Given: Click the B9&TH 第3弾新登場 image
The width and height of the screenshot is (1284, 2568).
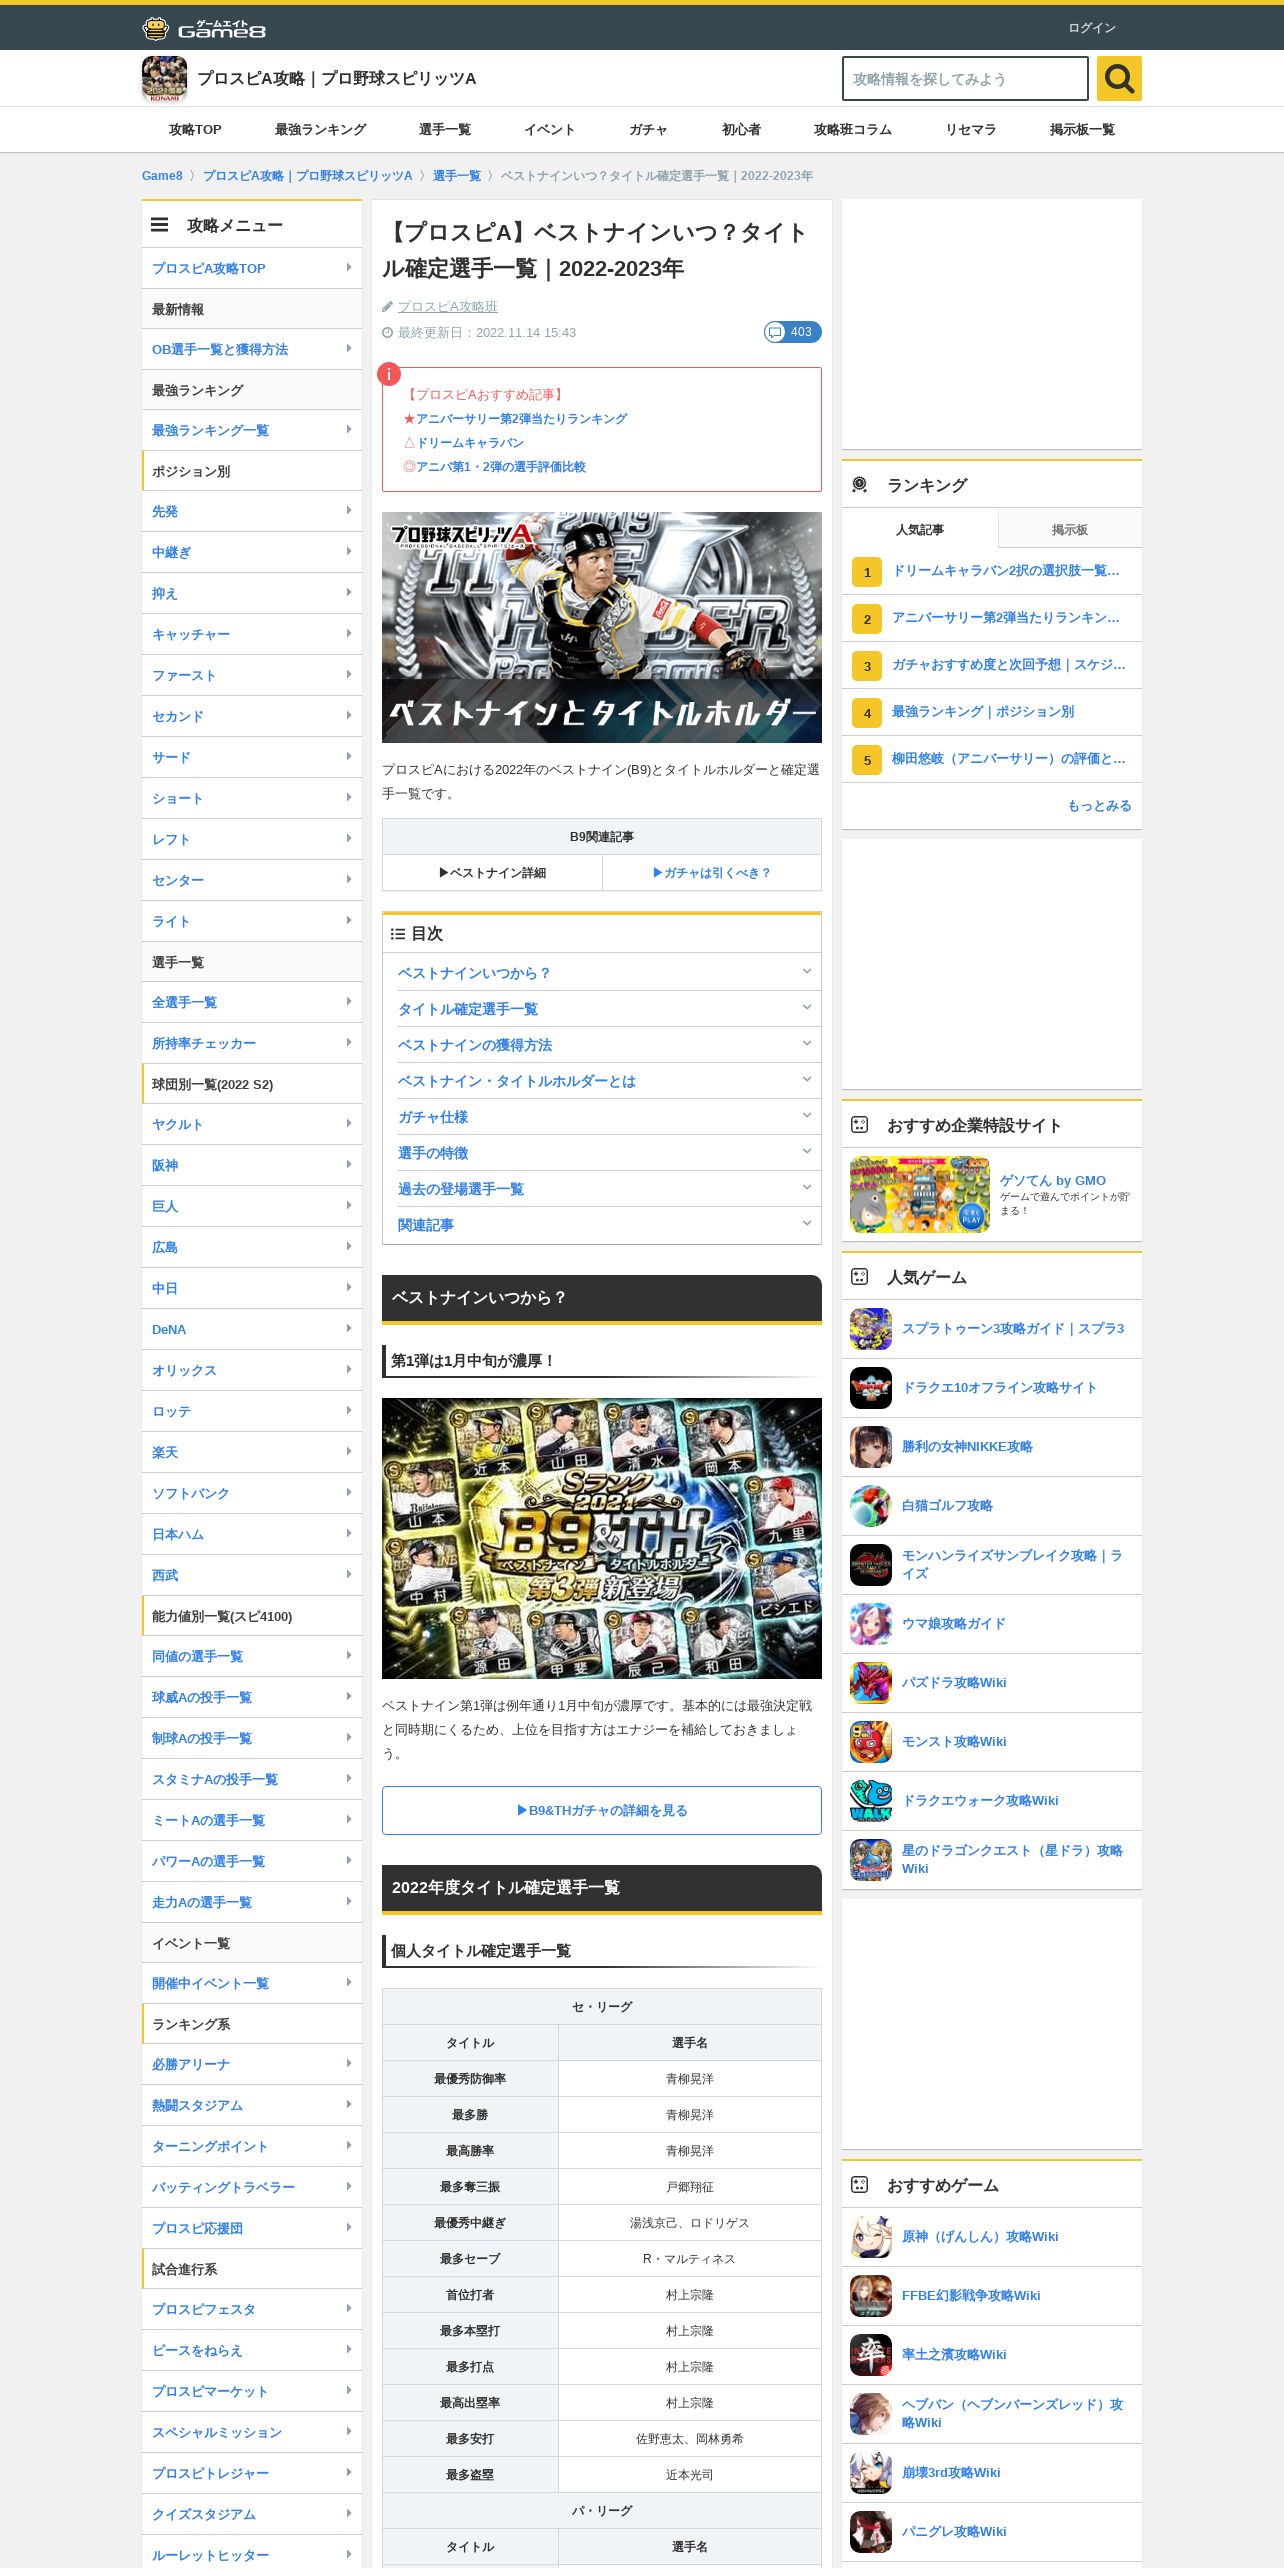Looking at the screenshot, I should pyautogui.click(x=602, y=1539).
